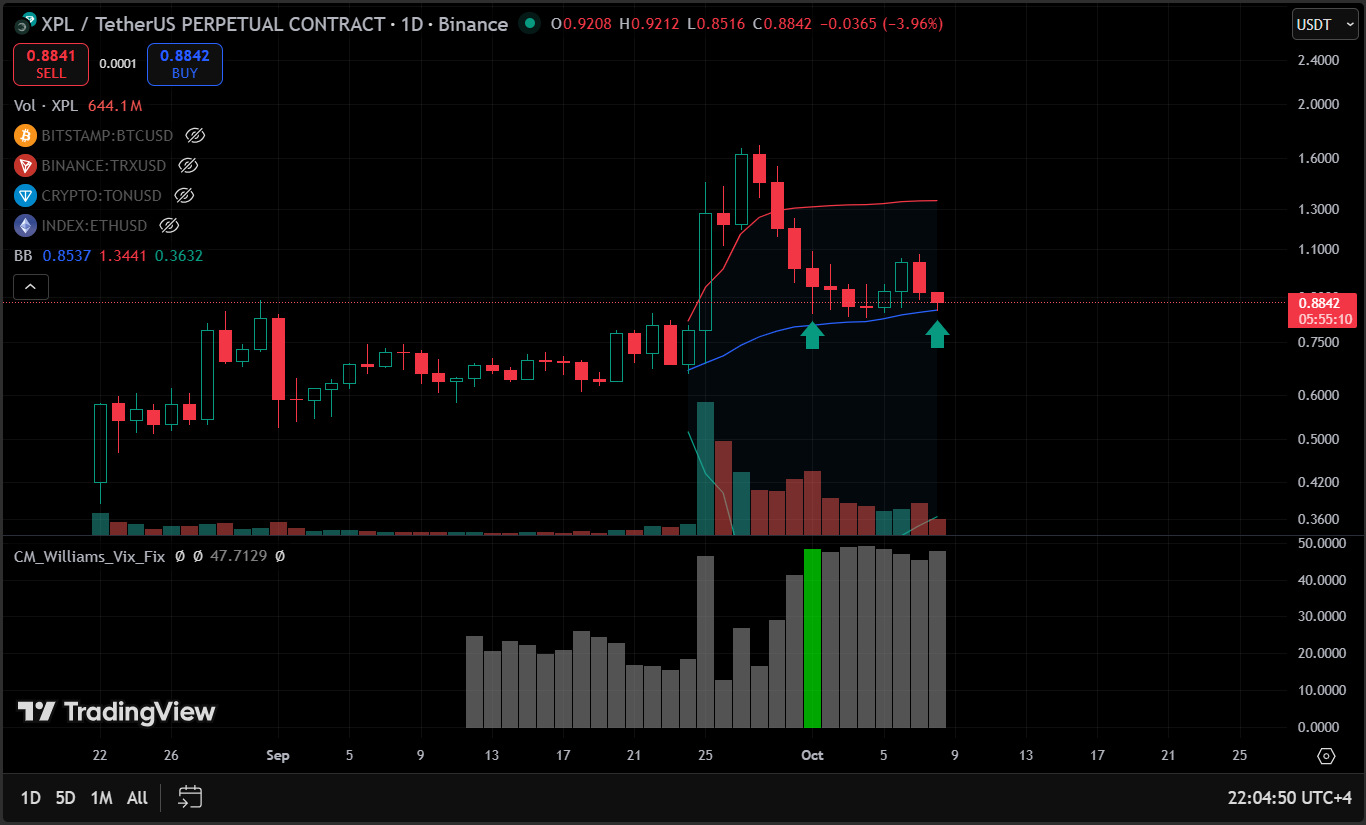Viewport: 1366px width, 825px height.
Task: Open chart settings gear at bottom right
Action: coord(1326,755)
